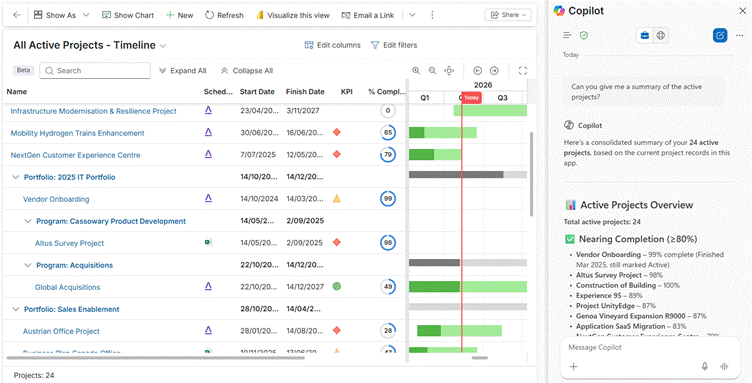752x383 pixels.
Task: Collapse Portfolio: Sales Enablement
Action: 15,309
